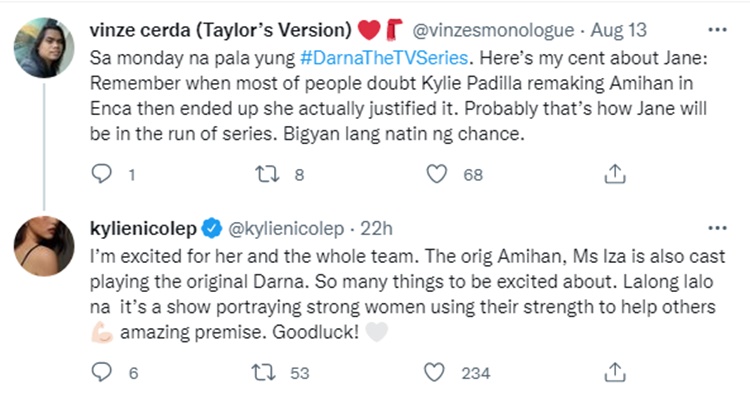Open the #DarnaTheTVSeries hashtag
The width and height of the screenshot is (750, 398).
click(384, 58)
